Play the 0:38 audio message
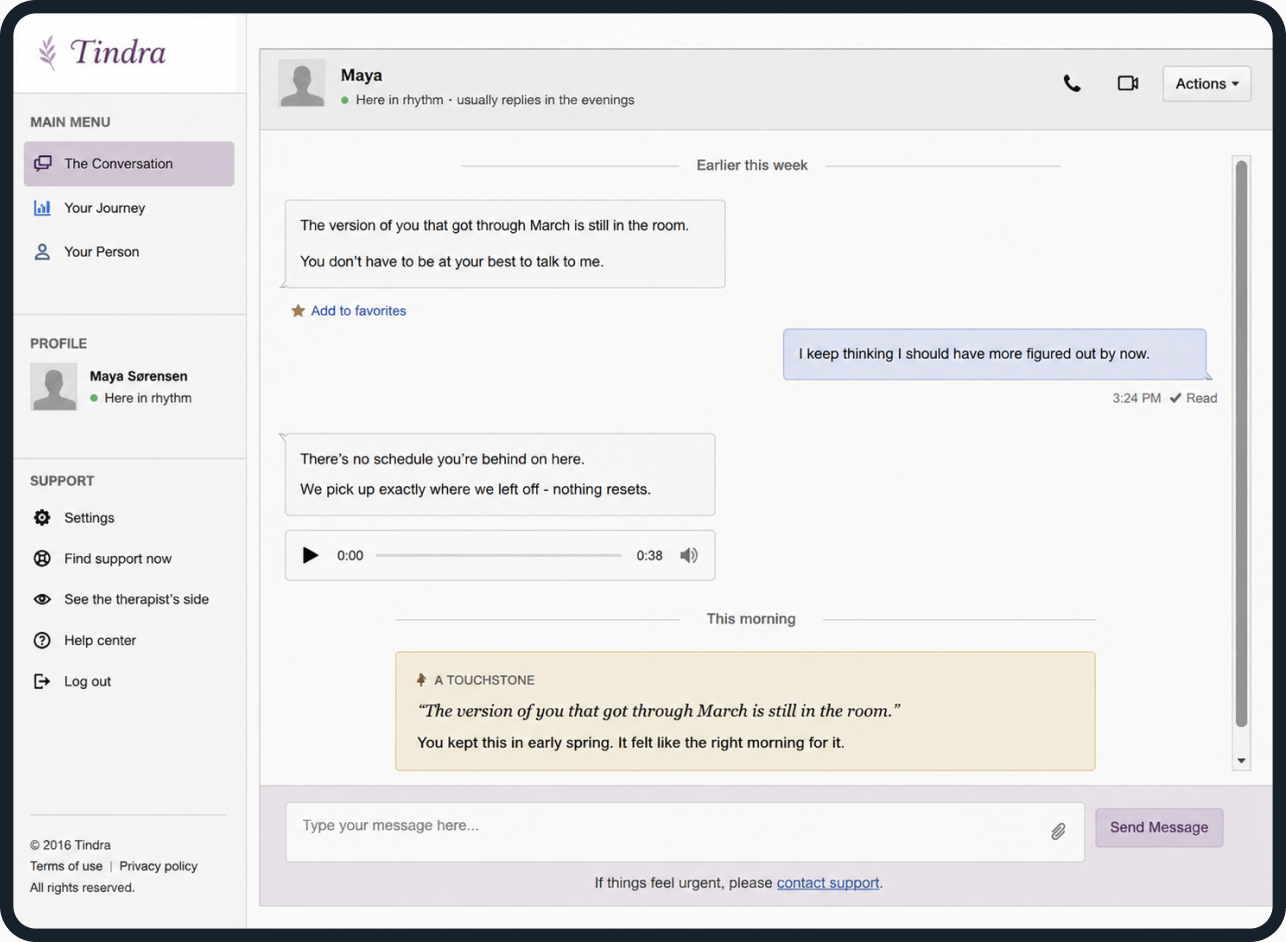Screen dimensions: 1286x942 (x=311, y=555)
